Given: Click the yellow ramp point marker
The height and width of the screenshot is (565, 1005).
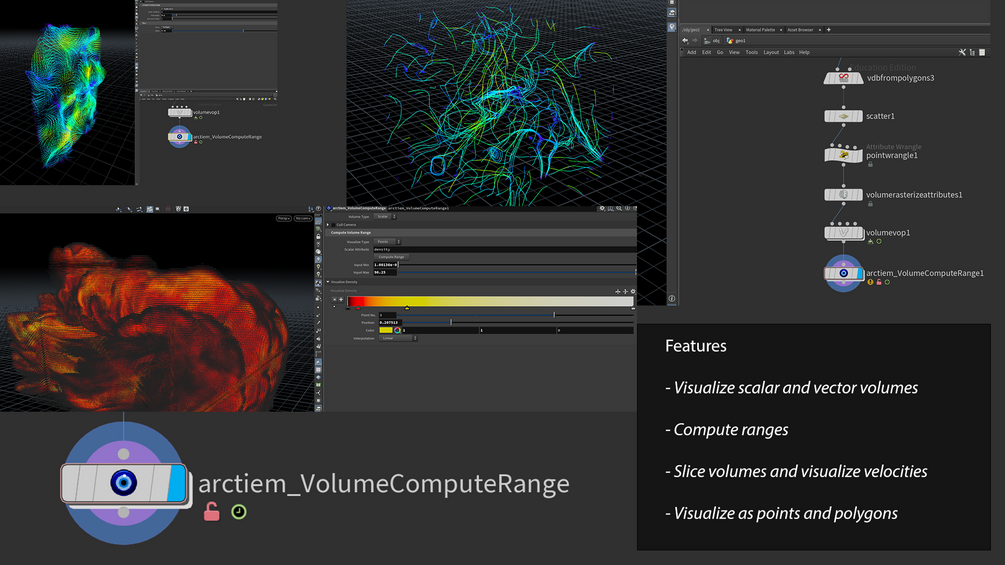Looking at the screenshot, I should tap(407, 308).
